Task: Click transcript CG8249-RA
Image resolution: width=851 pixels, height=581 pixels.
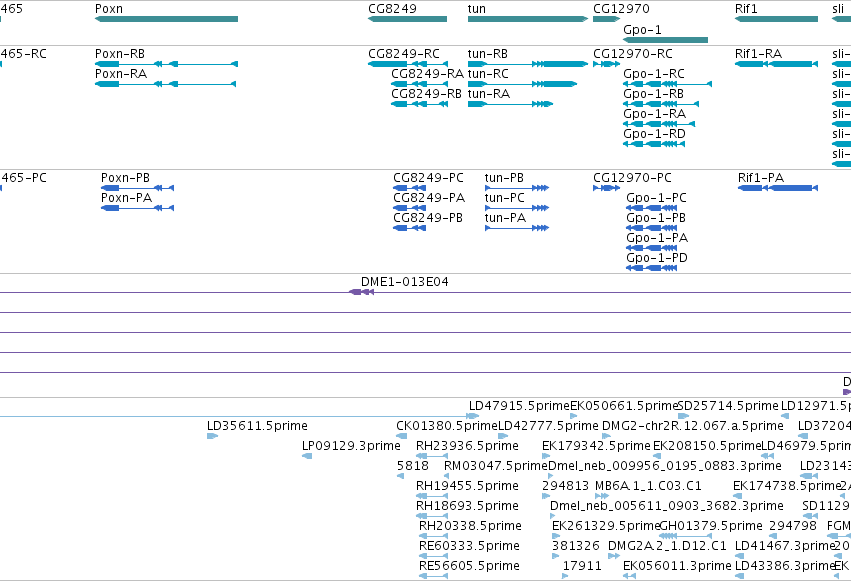Action: coord(420,84)
